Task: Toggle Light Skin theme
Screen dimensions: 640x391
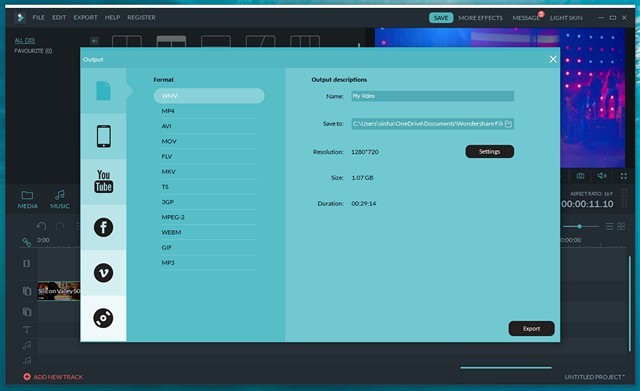Action: pyautogui.click(x=566, y=18)
